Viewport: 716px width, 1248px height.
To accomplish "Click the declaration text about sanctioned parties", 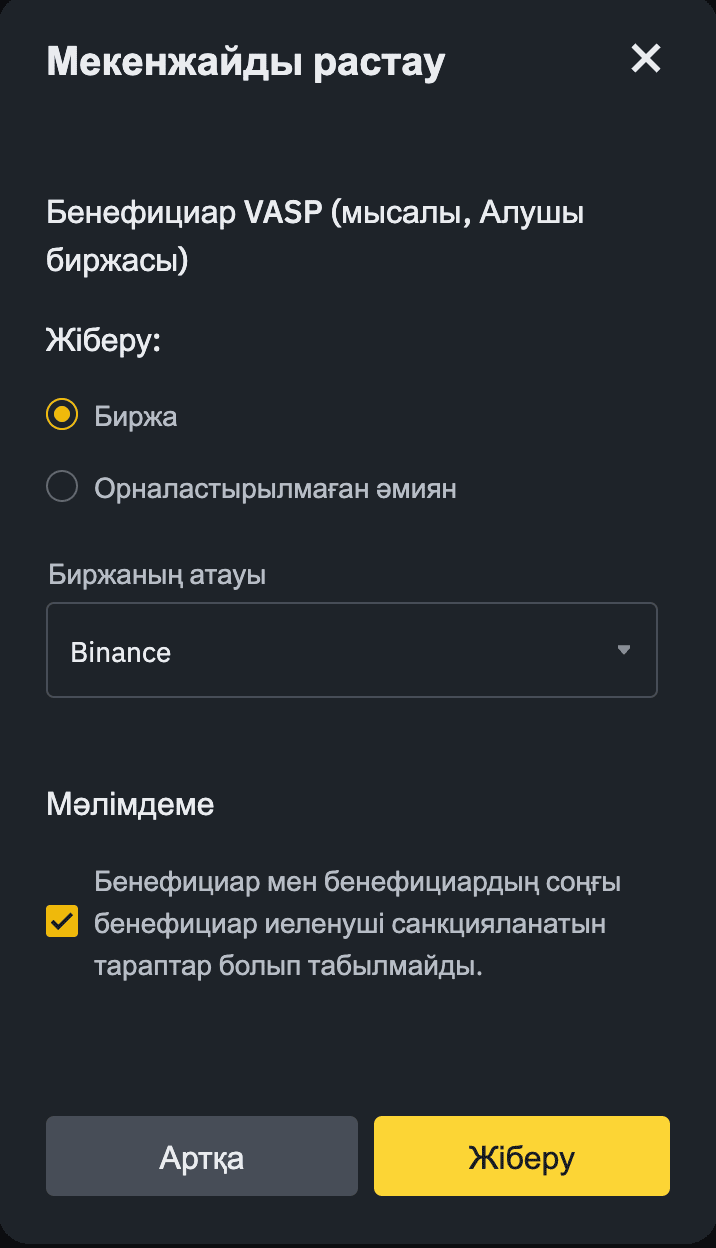I will [356, 922].
